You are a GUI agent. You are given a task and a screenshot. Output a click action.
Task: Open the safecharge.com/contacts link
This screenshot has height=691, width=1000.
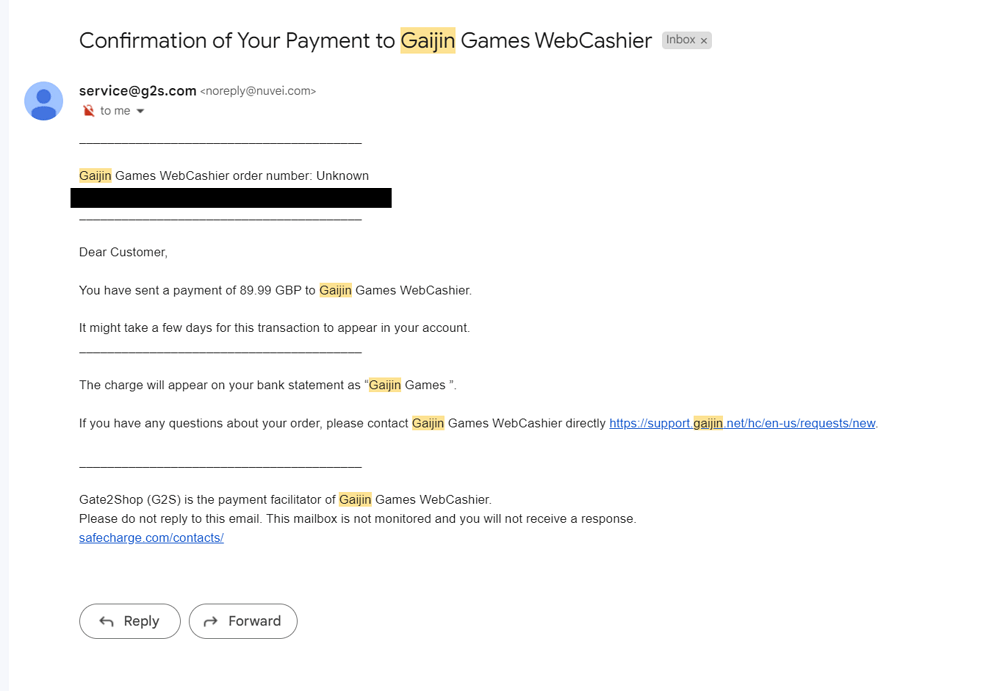pos(151,538)
